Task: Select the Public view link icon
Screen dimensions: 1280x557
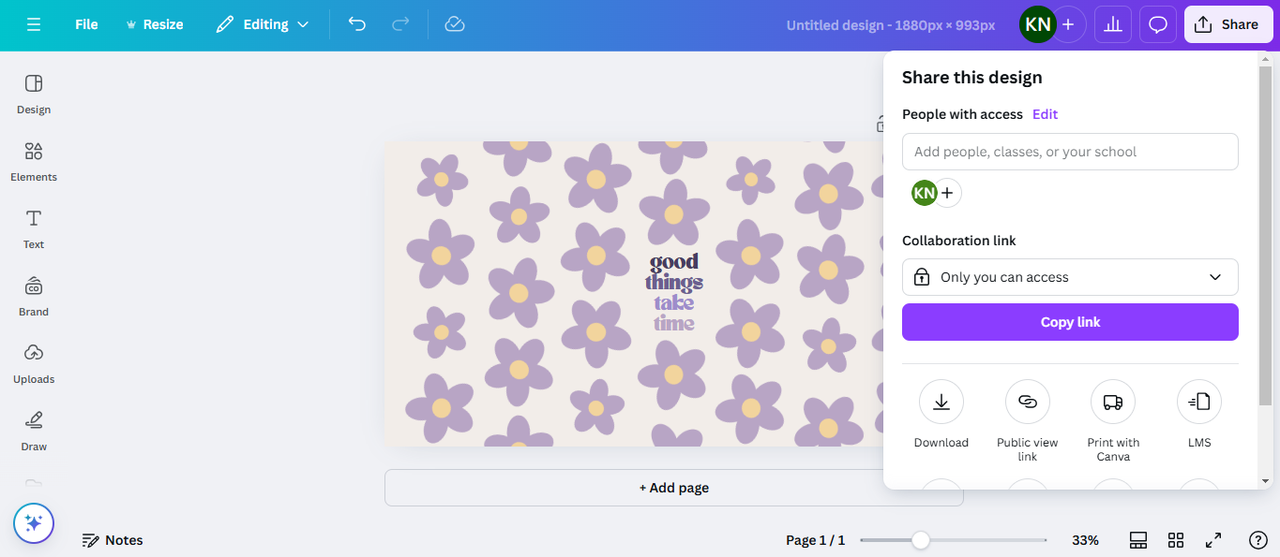Action: click(1027, 402)
